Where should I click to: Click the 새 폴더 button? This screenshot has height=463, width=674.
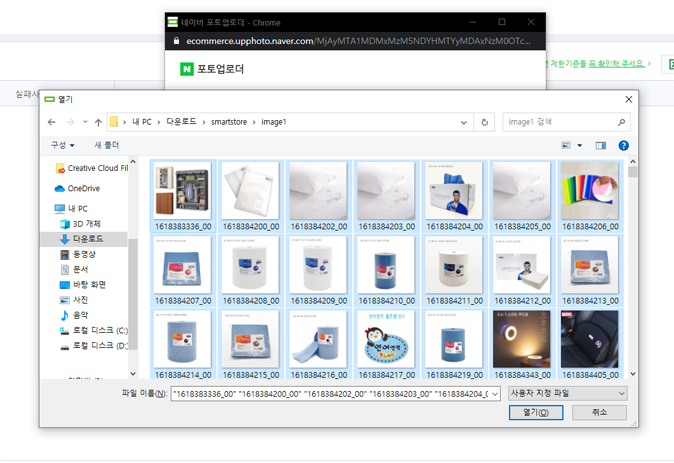[106, 145]
